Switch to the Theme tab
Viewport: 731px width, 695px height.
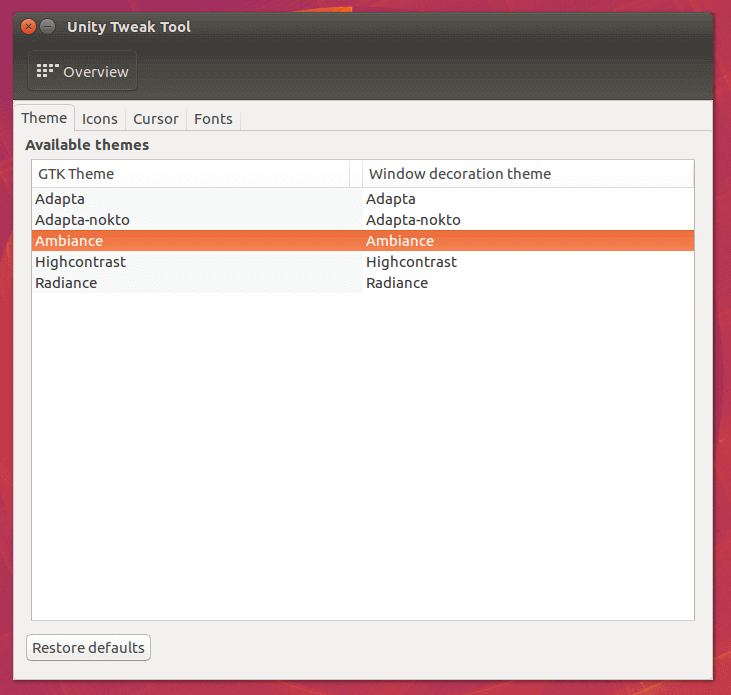point(44,118)
